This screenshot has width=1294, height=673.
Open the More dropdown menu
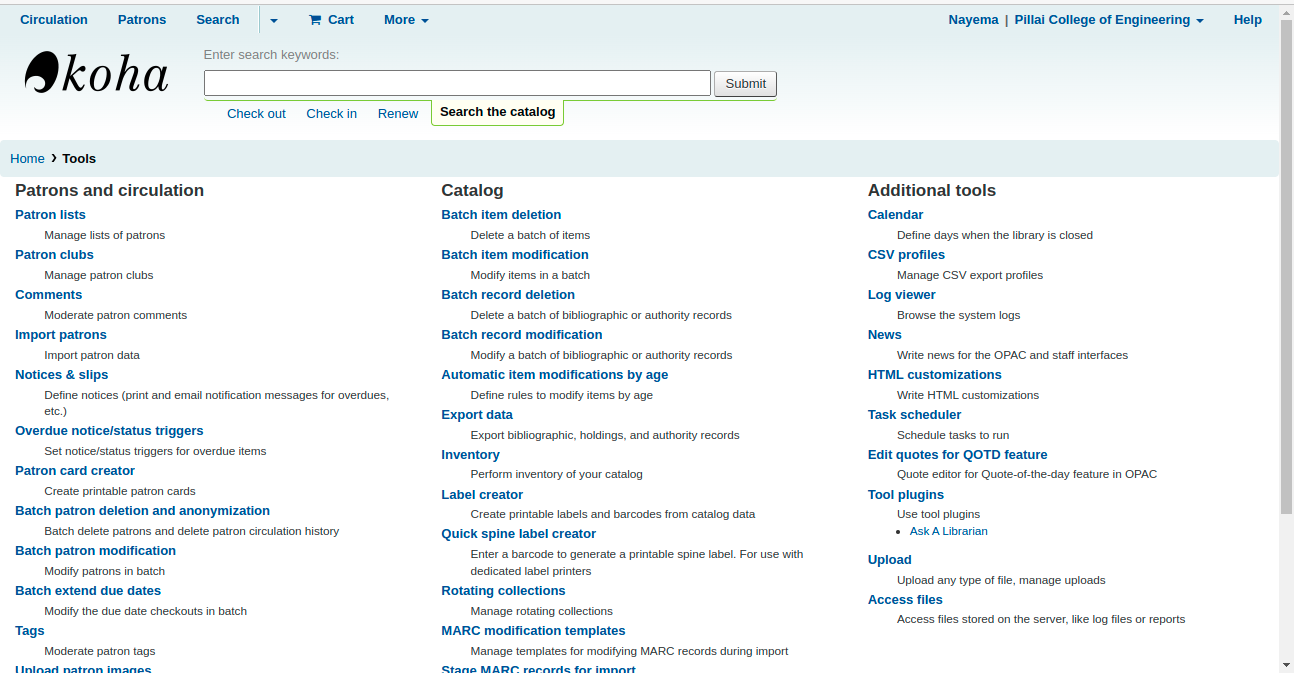click(x=406, y=20)
